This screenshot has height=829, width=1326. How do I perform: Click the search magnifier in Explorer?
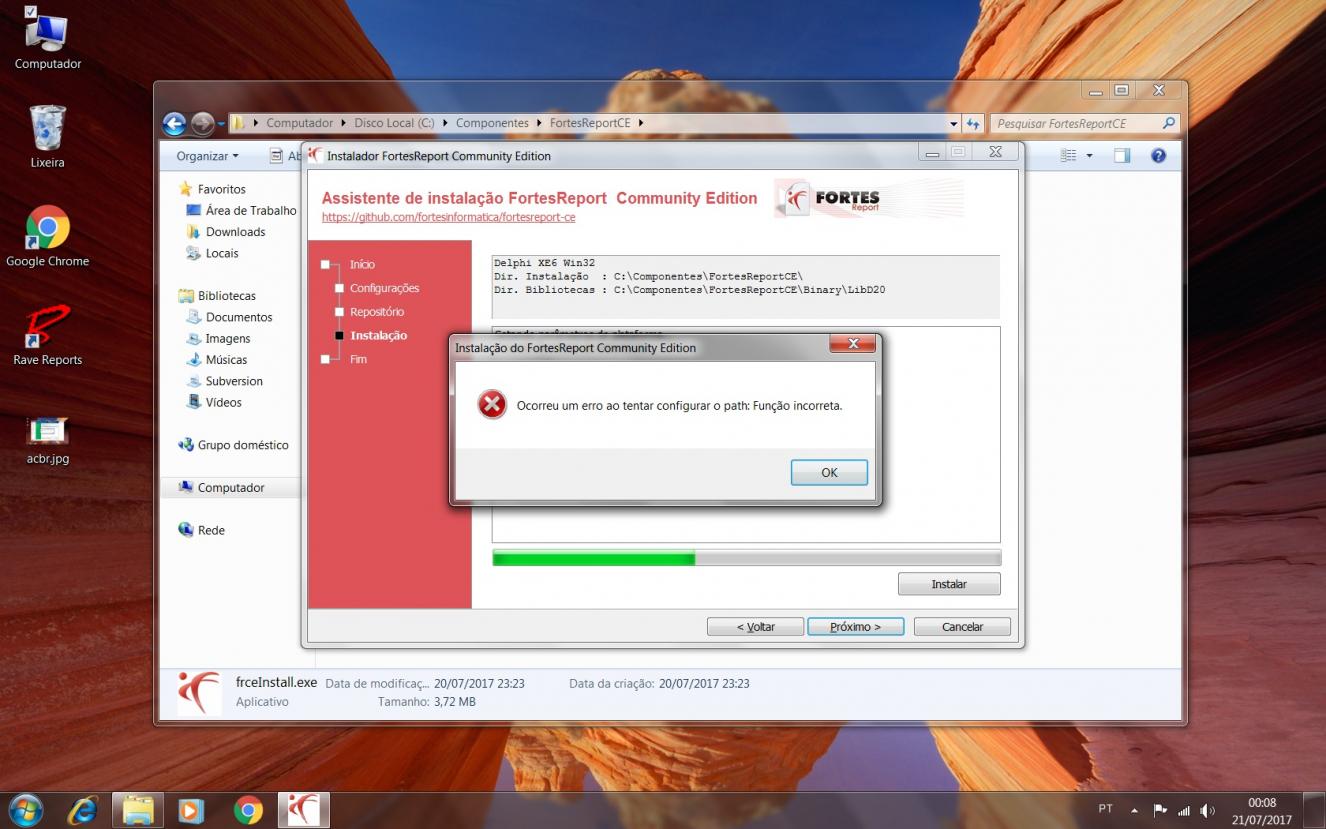point(1169,123)
